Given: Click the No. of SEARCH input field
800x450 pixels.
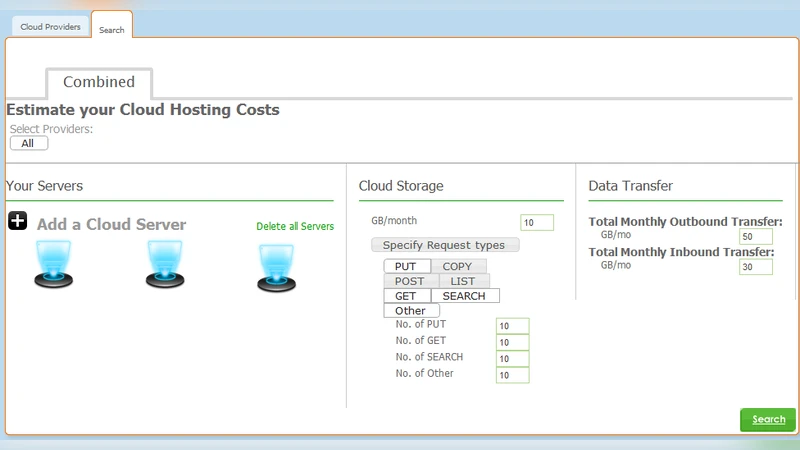Looking at the screenshot, I should tap(512, 358).
